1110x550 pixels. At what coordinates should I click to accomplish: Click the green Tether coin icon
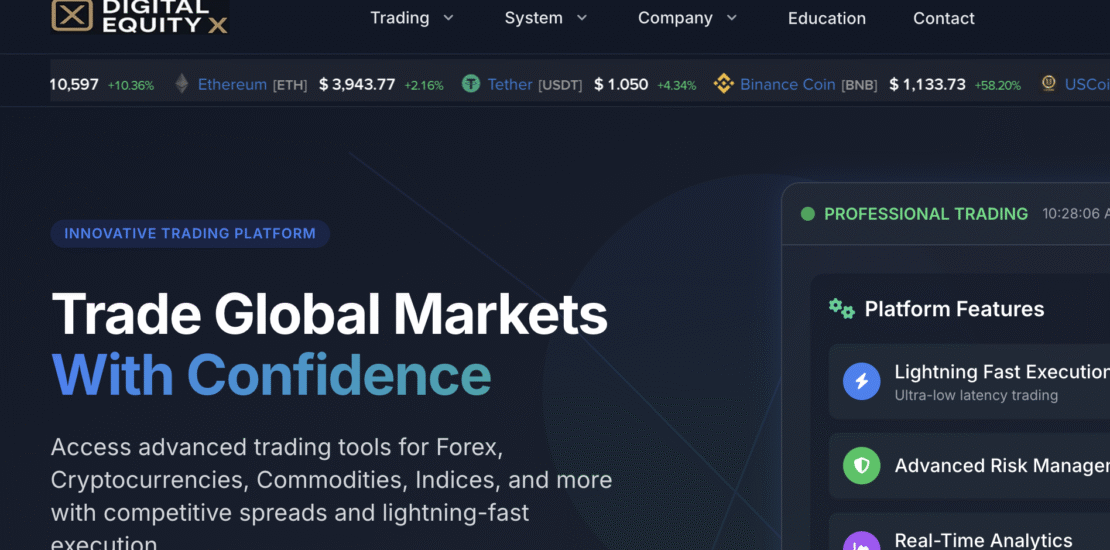click(471, 84)
